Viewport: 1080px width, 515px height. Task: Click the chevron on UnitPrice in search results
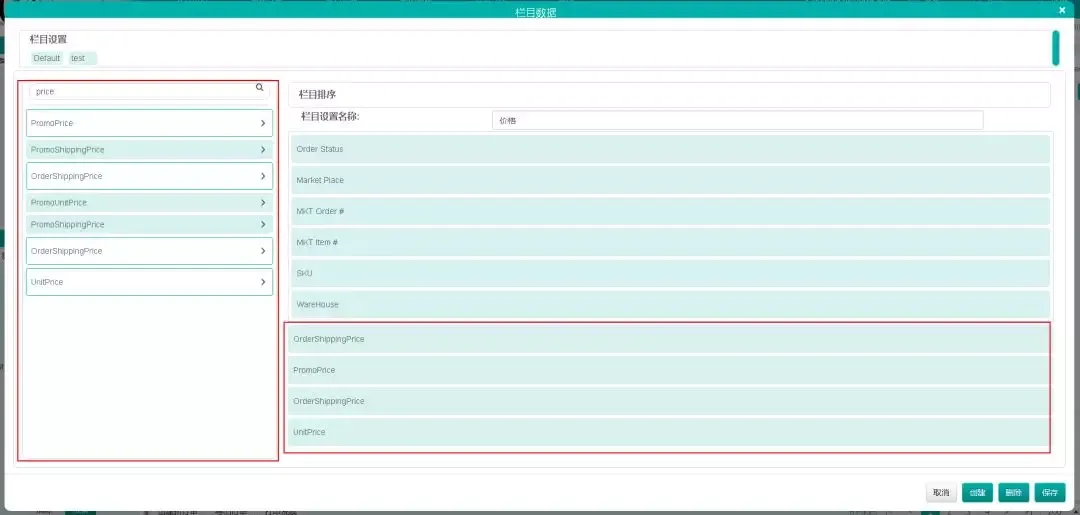(x=263, y=282)
